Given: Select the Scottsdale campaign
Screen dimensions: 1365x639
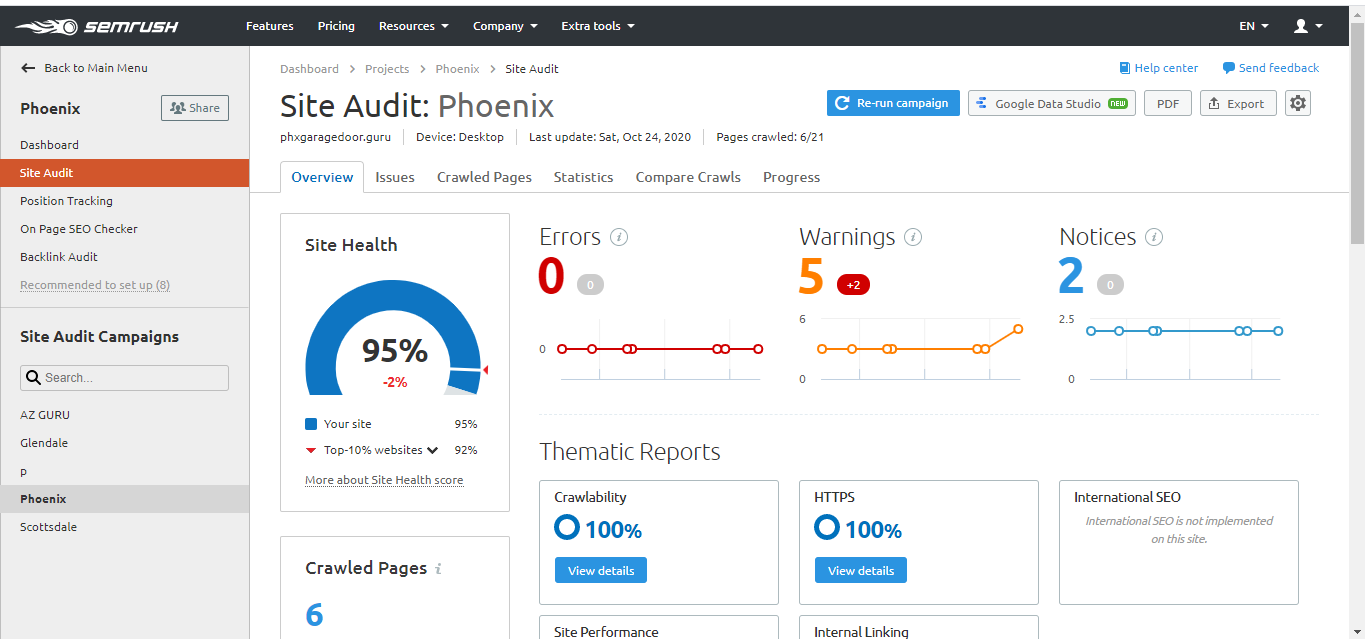Looking at the screenshot, I should (48, 527).
